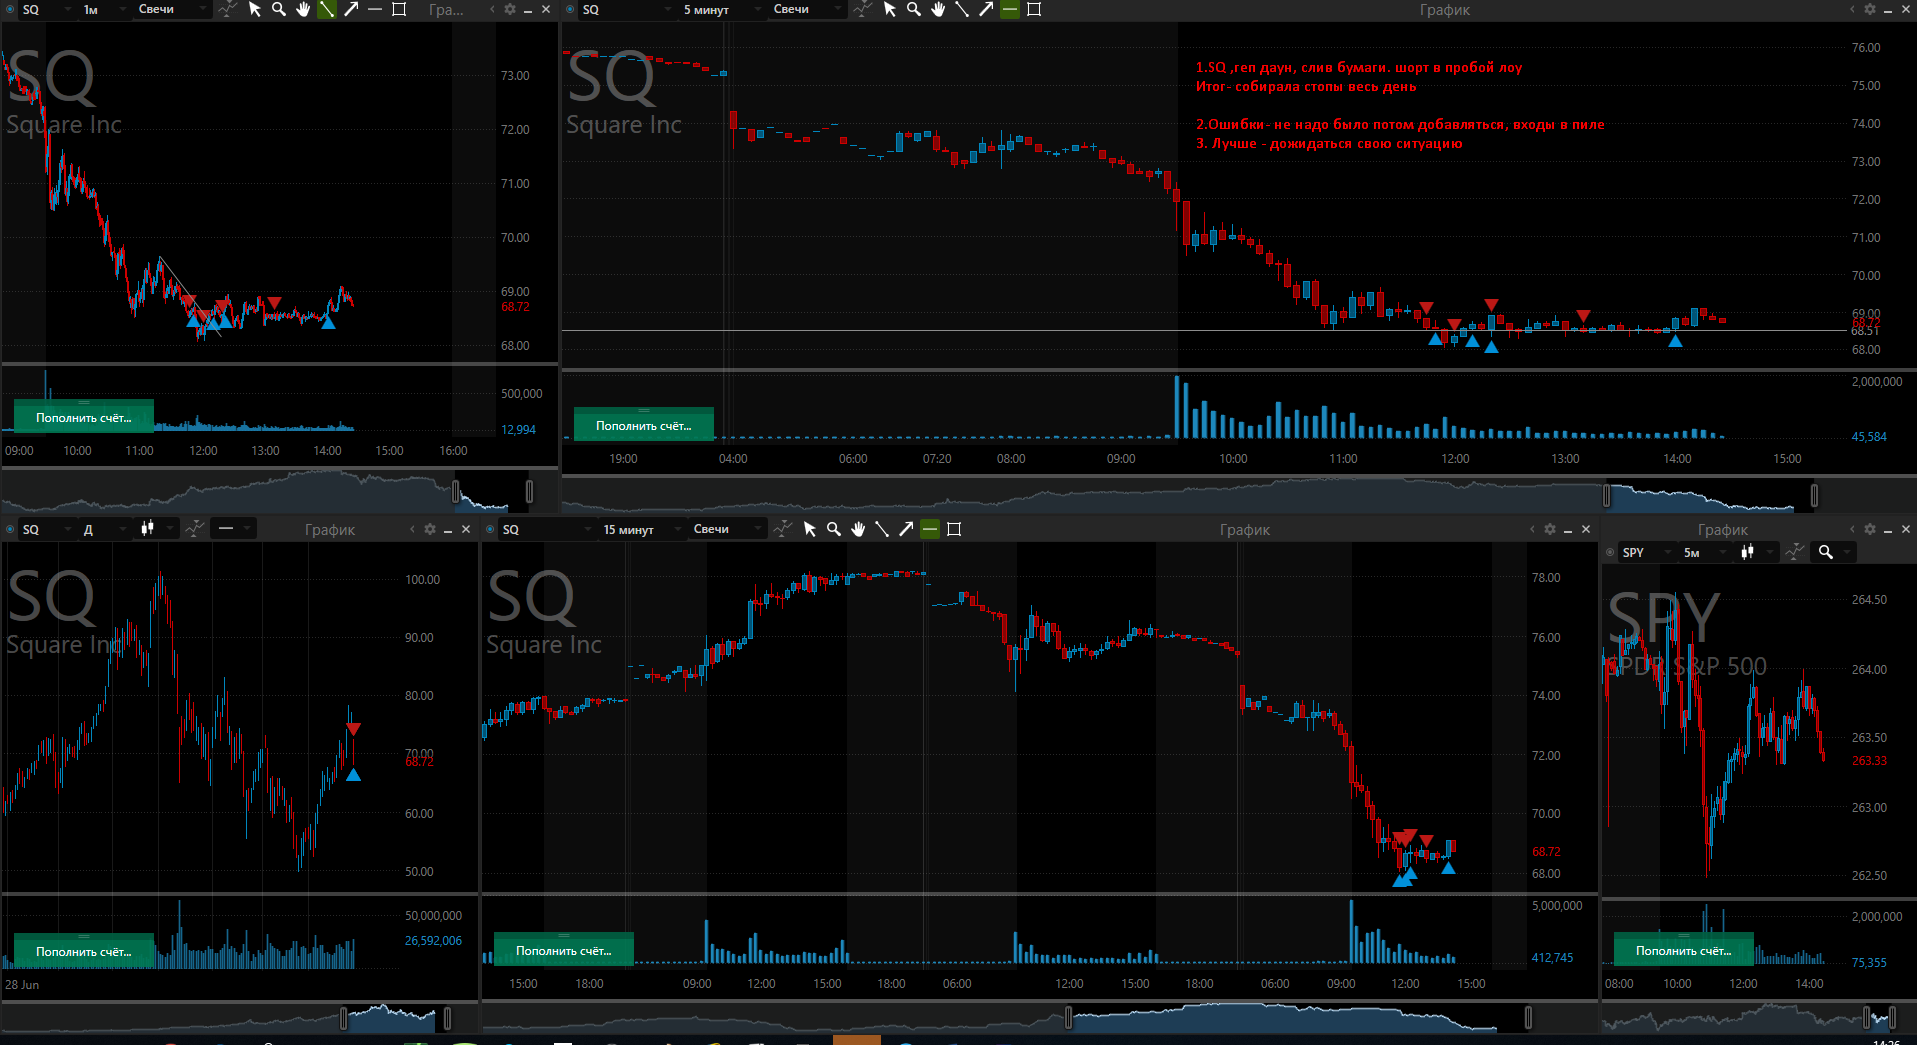The height and width of the screenshot is (1045, 1917).
Task: Open the SQ ticker dropdown in the 1м chart
Action: coord(46,9)
